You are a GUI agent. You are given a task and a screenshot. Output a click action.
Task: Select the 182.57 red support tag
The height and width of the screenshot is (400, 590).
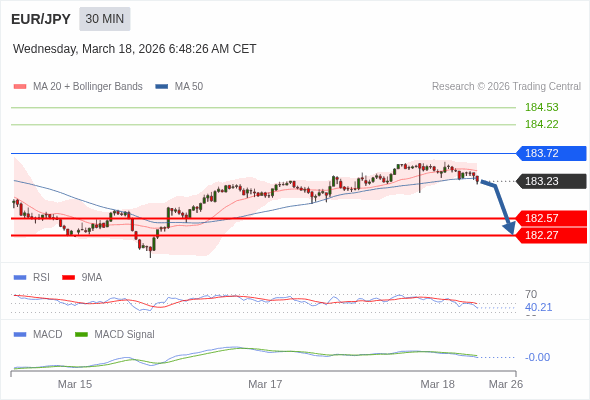(x=552, y=218)
